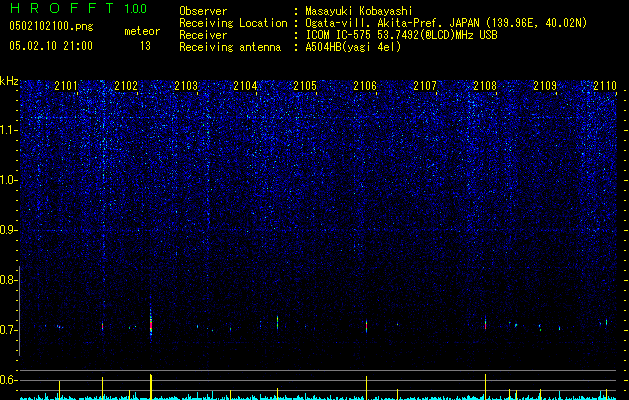
Task: Click the Observer field label
Action: coord(203,11)
